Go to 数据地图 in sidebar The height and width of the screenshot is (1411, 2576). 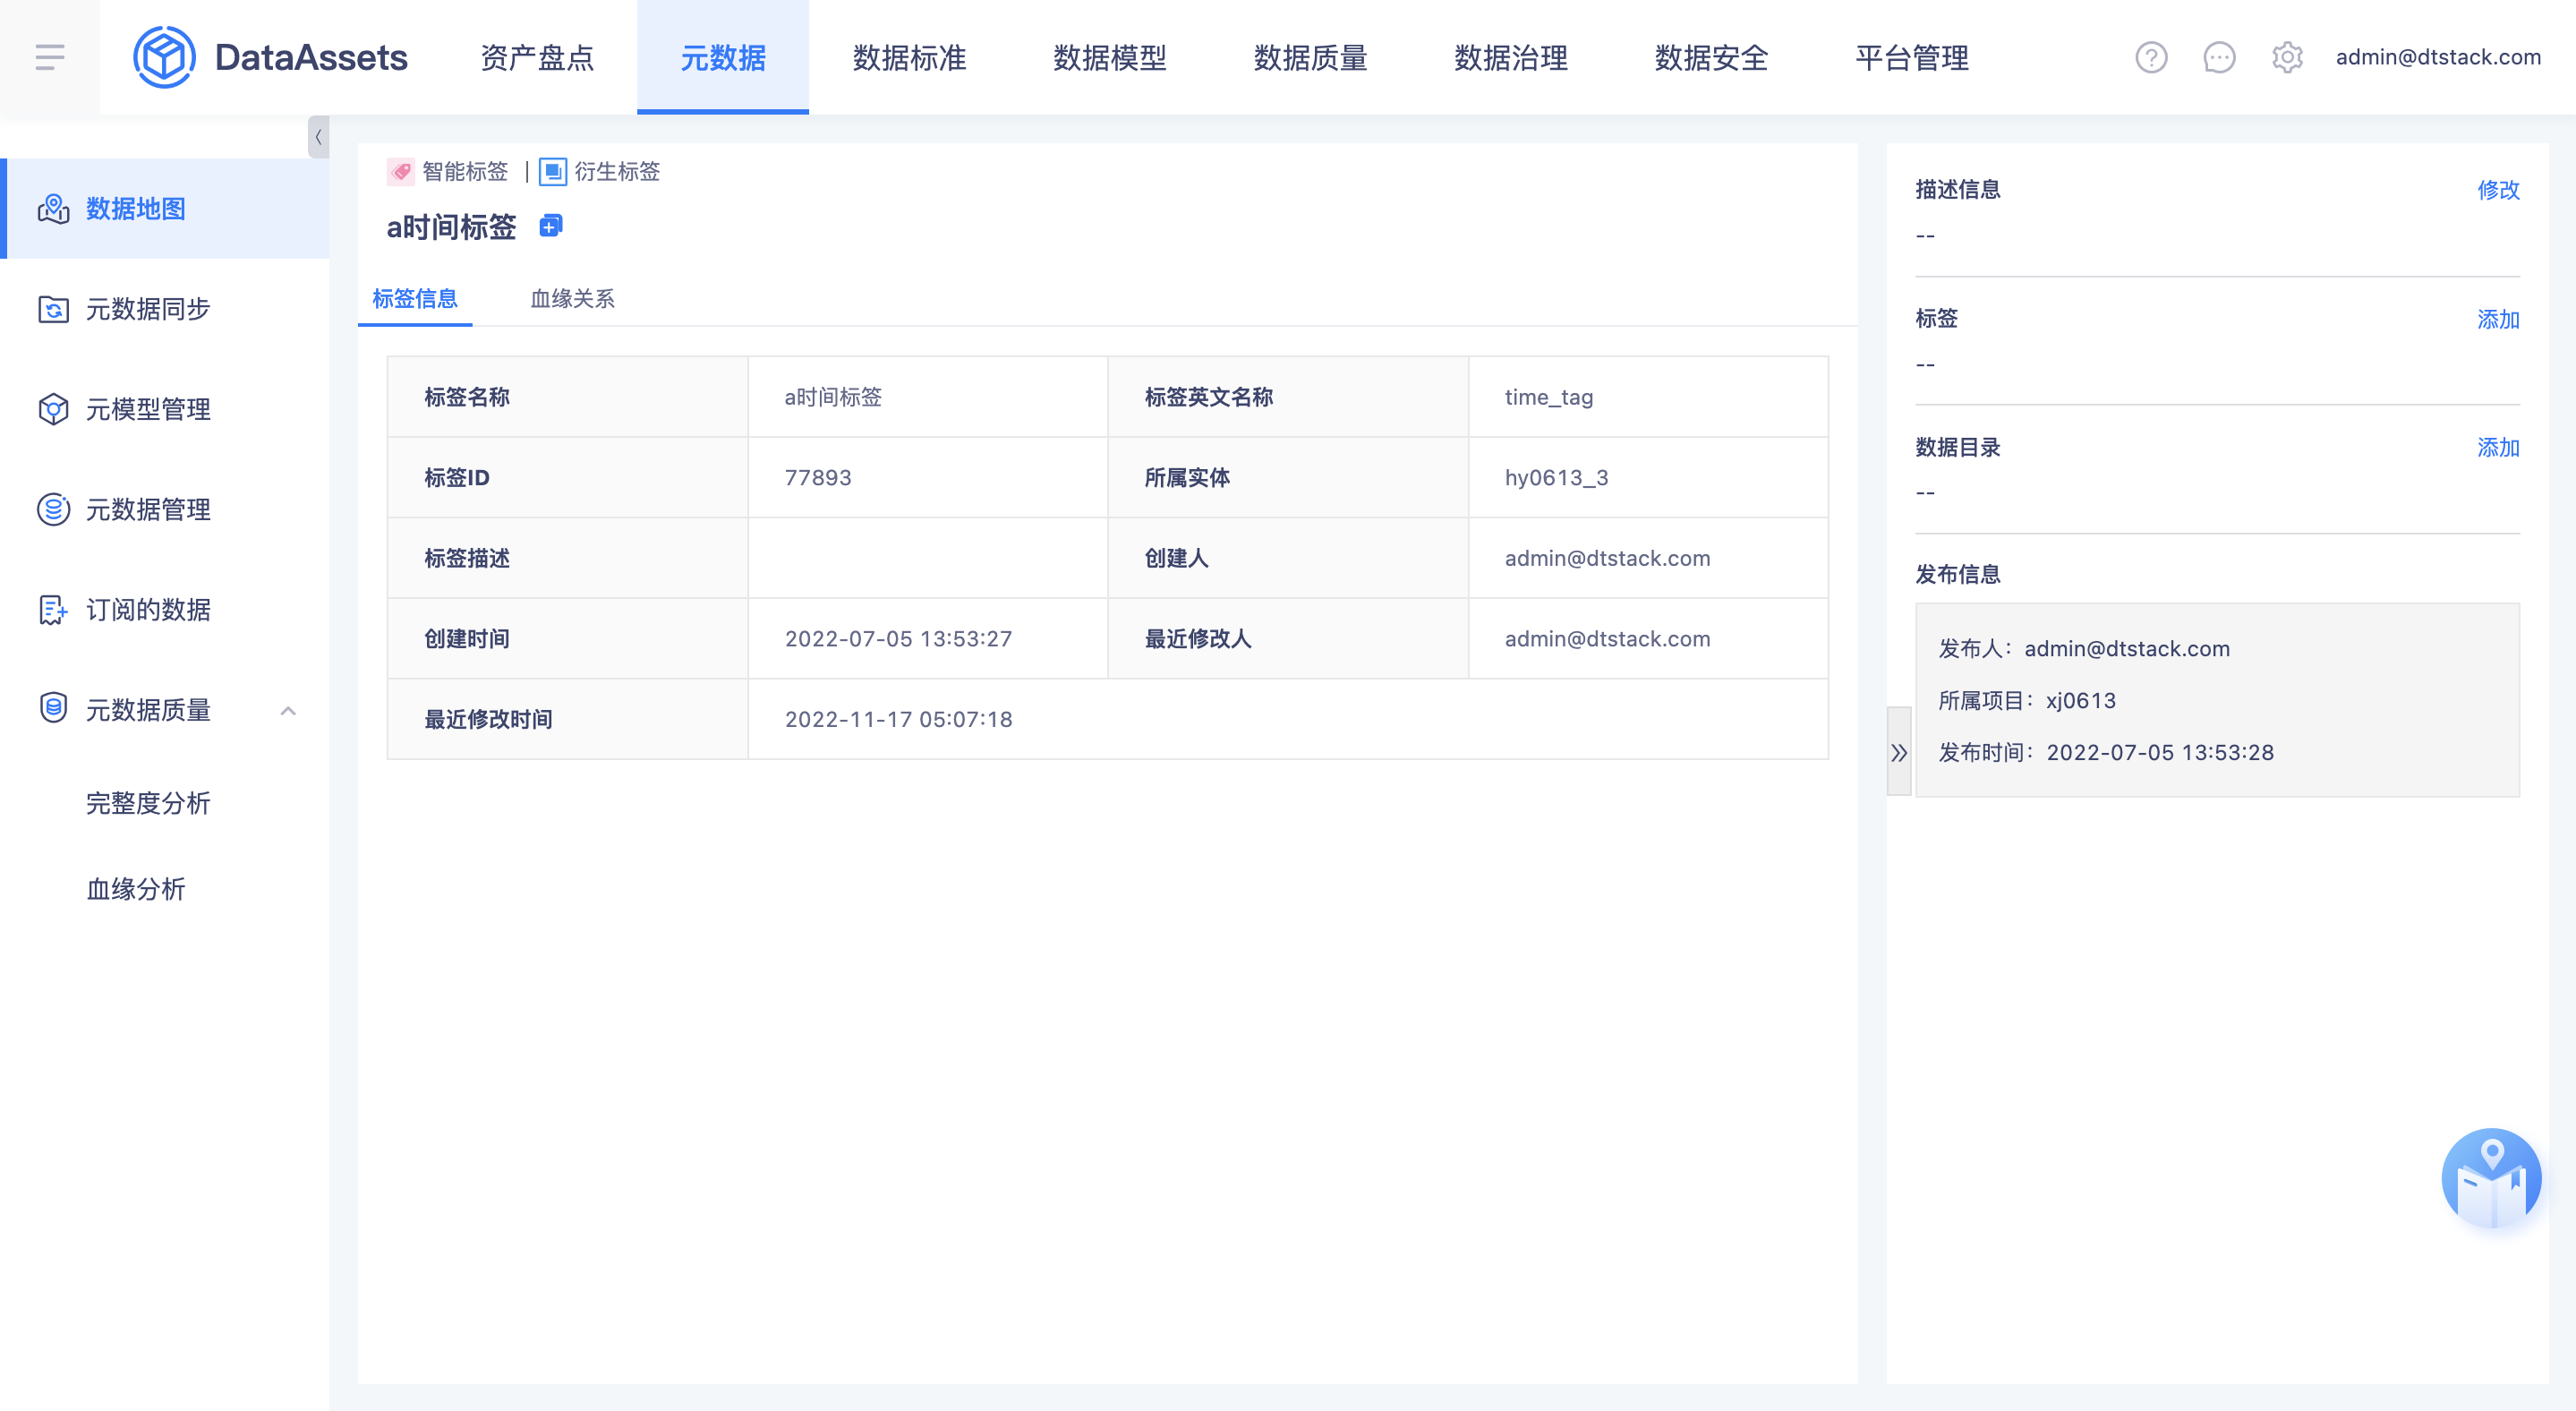[165, 209]
